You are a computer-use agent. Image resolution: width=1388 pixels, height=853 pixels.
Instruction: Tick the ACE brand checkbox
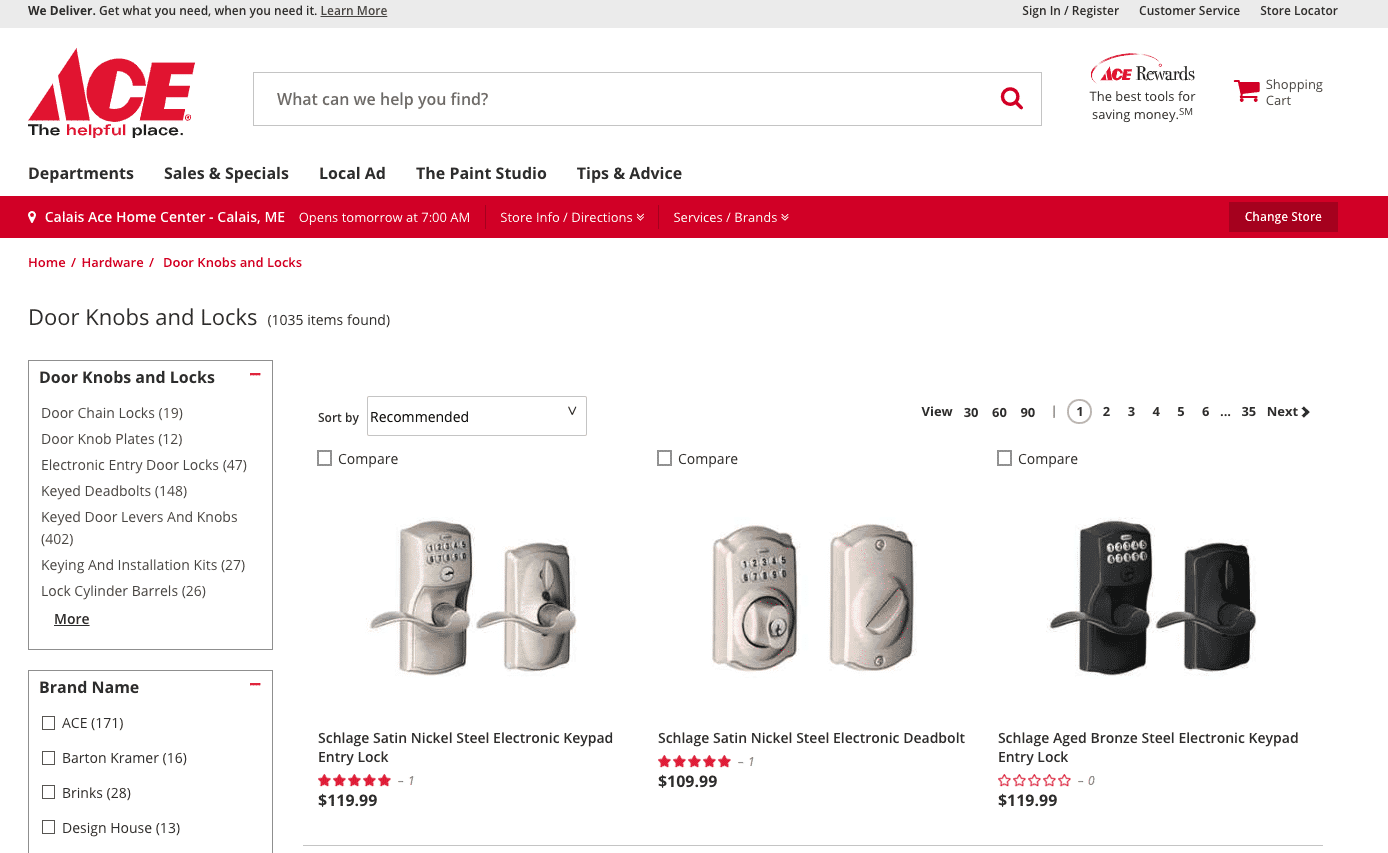[x=48, y=722]
